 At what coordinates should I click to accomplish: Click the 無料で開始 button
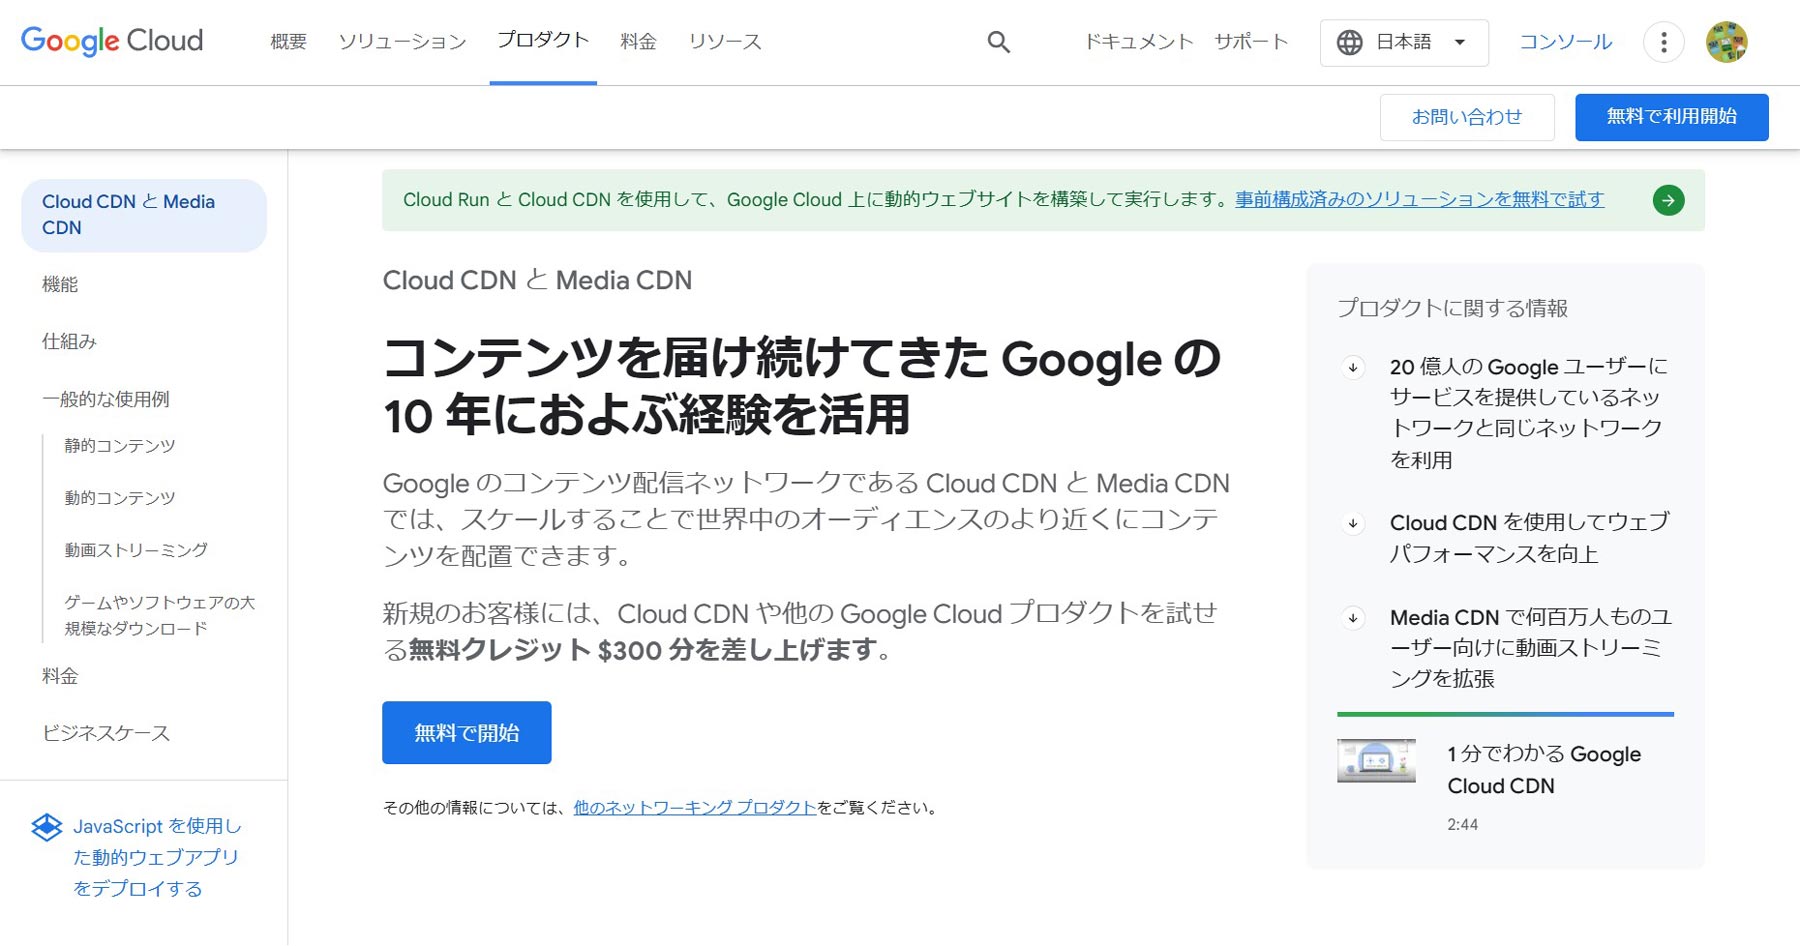[467, 733]
